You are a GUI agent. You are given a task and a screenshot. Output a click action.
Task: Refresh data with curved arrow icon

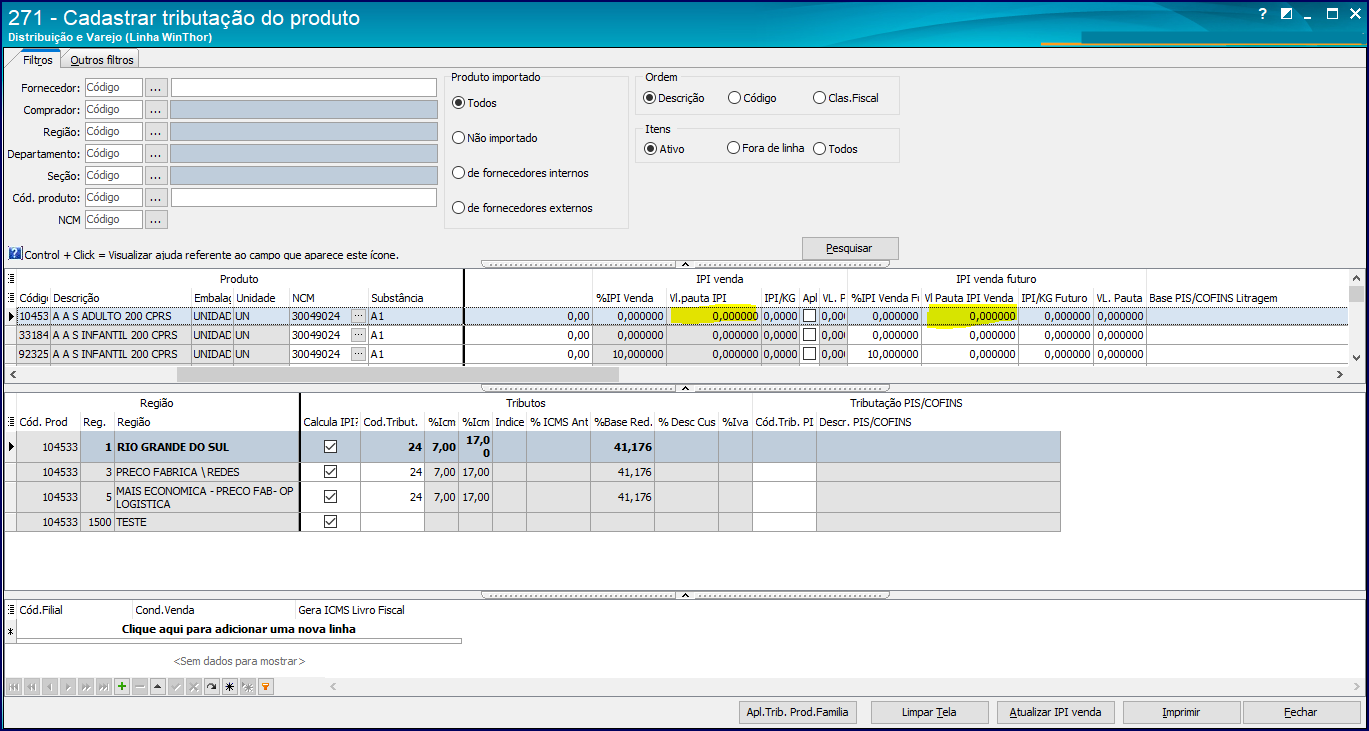pyautogui.click(x=212, y=687)
